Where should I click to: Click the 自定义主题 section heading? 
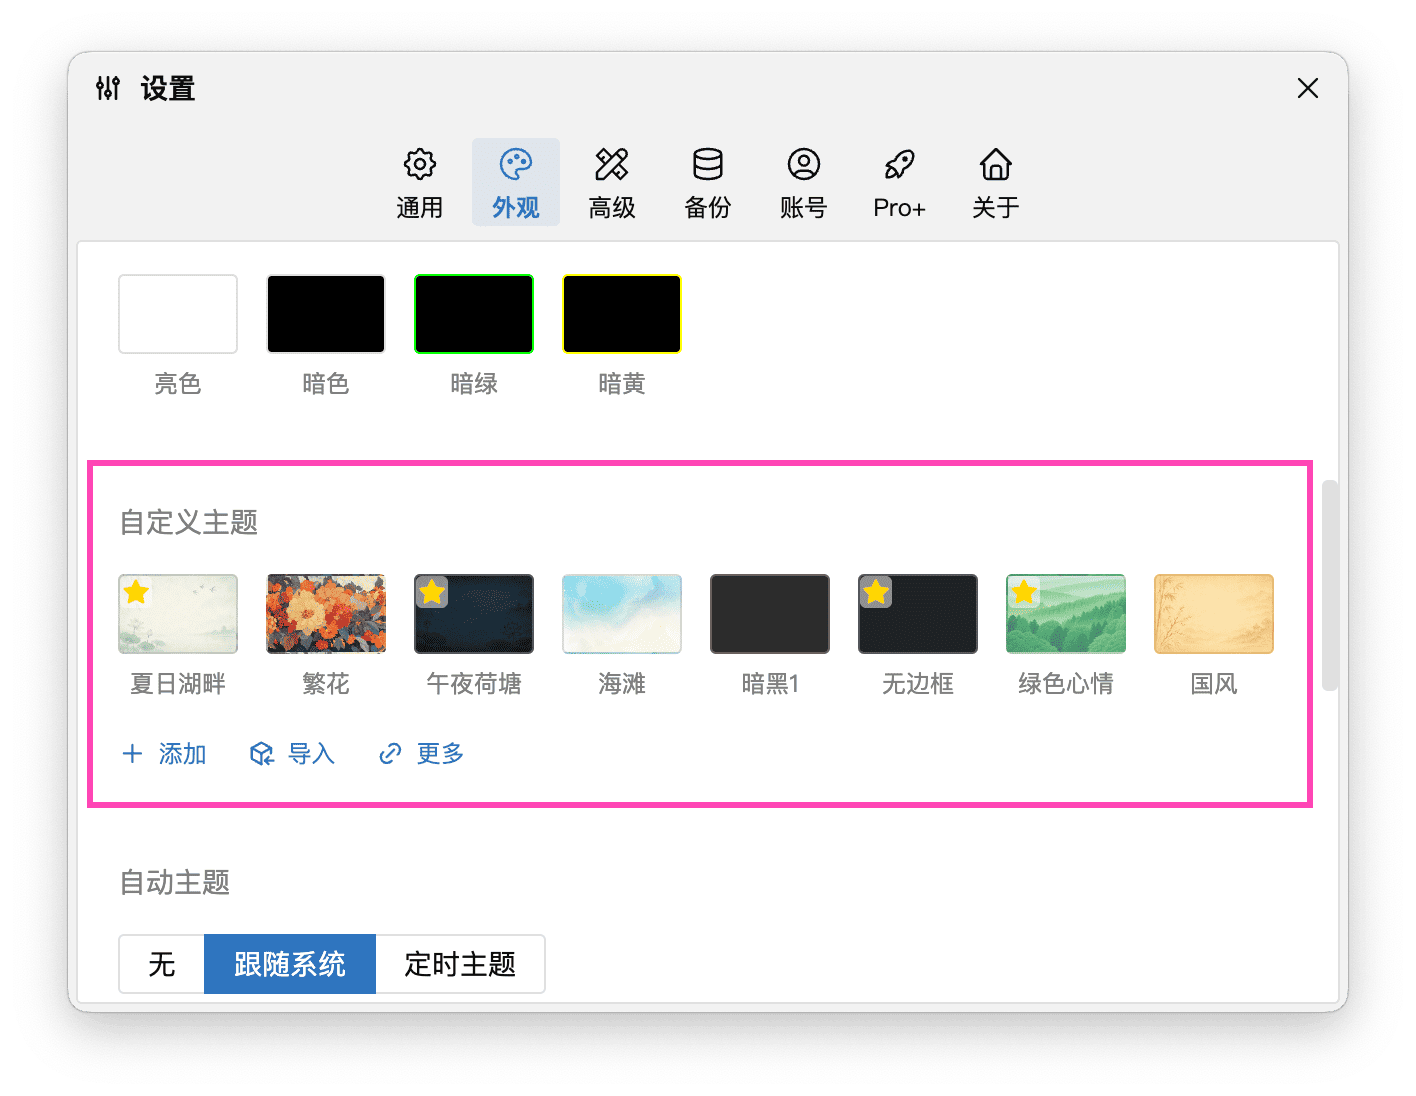click(189, 522)
